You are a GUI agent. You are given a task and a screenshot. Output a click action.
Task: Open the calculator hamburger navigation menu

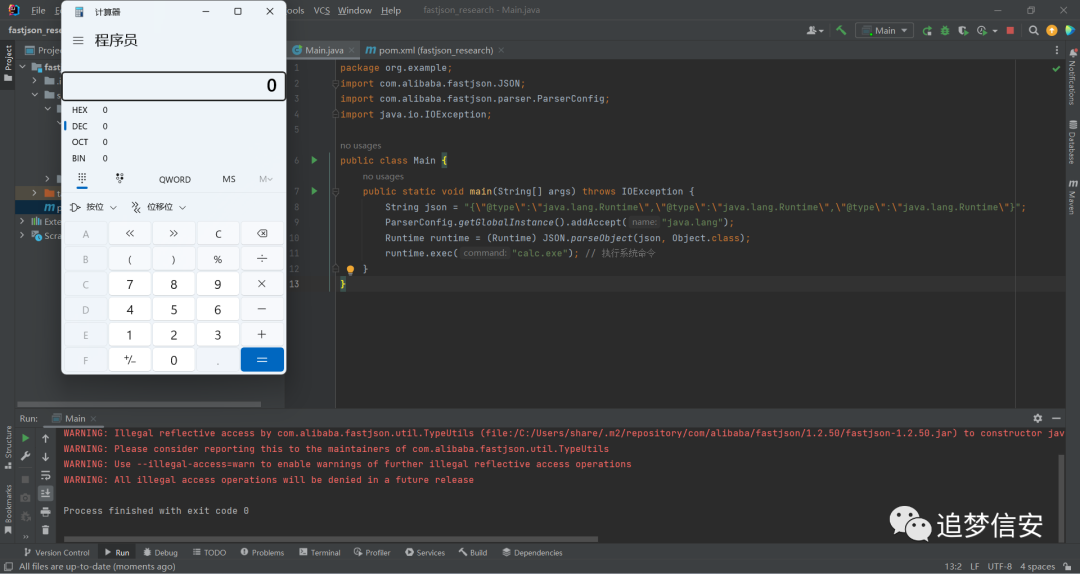point(78,41)
